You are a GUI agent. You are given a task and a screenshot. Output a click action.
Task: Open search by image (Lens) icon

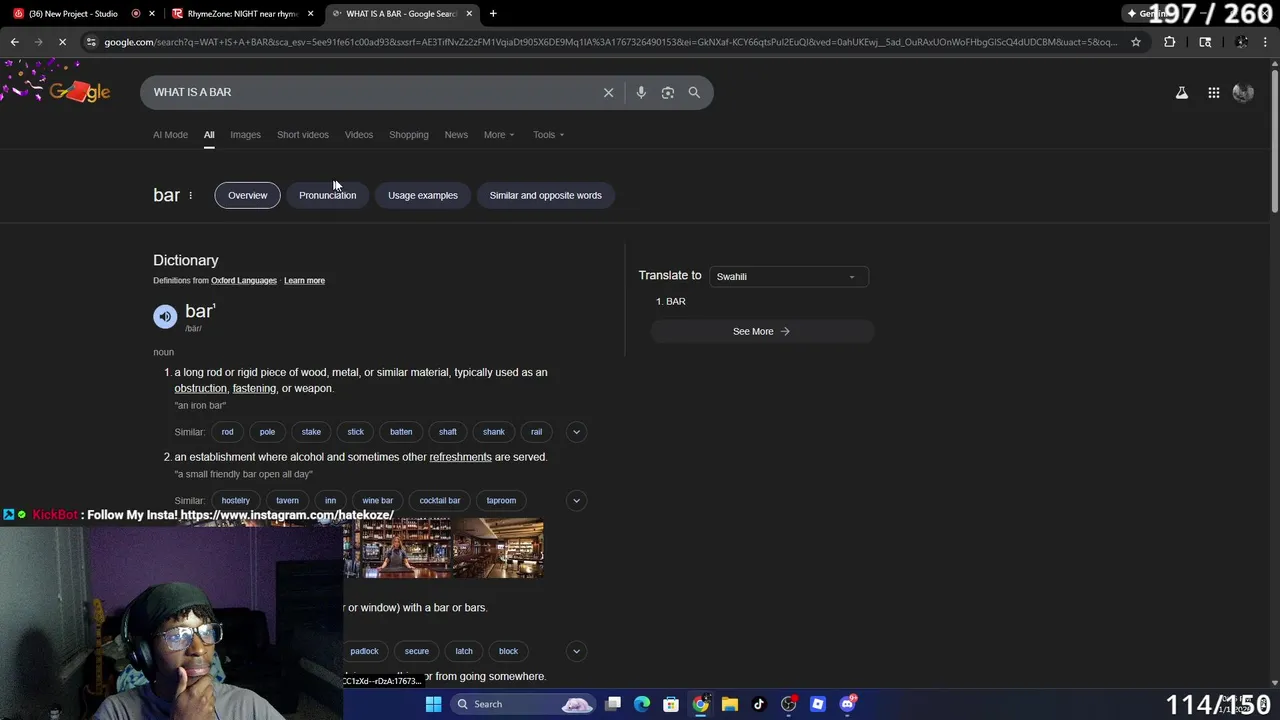coord(668,92)
